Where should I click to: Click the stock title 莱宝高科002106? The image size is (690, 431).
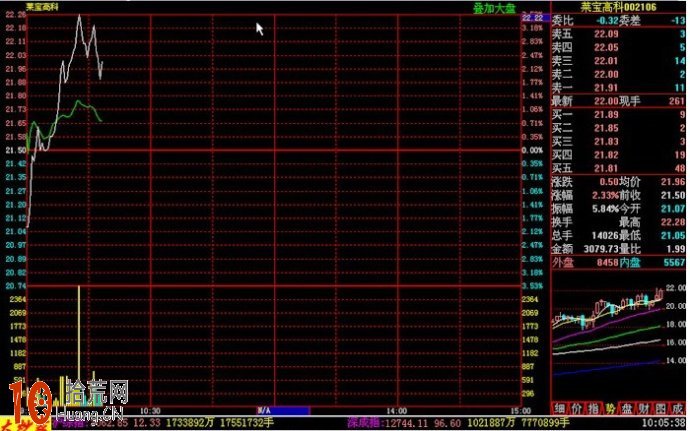pos(618,7)
